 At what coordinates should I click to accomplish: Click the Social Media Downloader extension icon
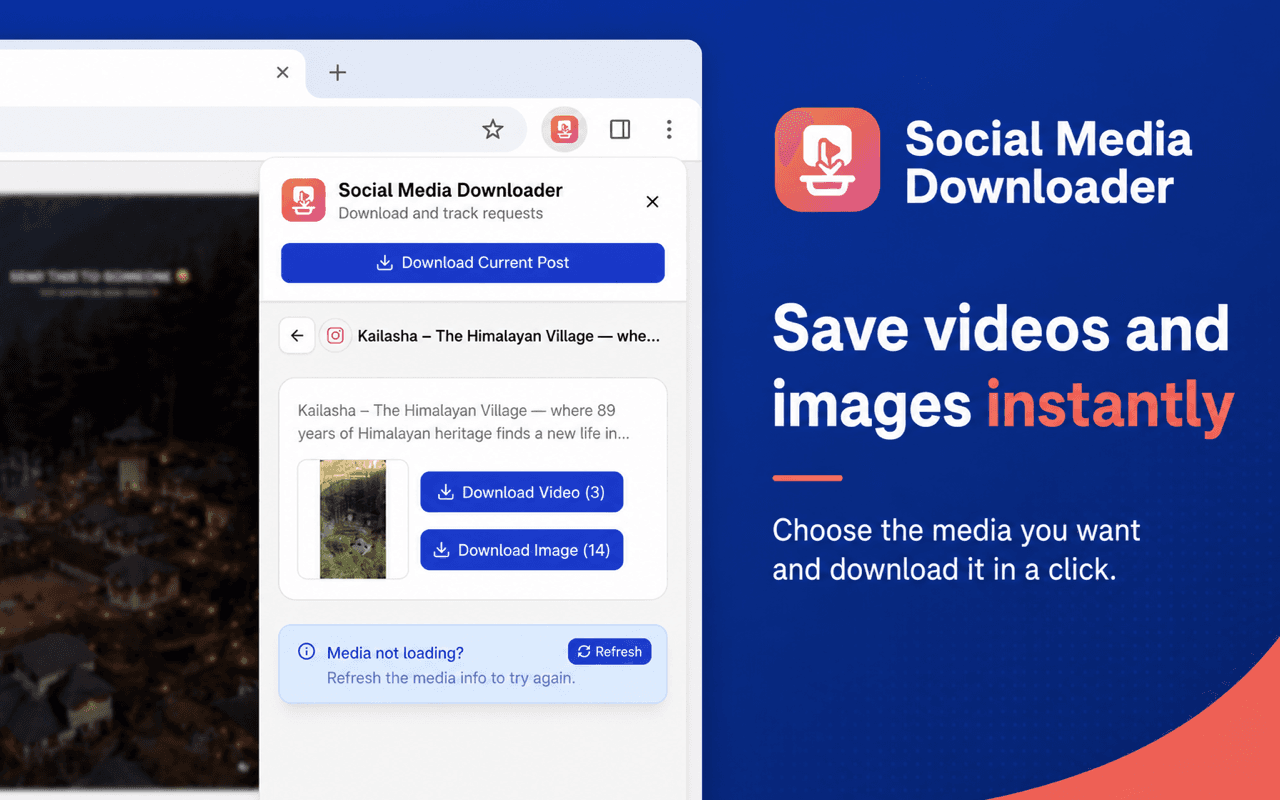coord(565,129)
